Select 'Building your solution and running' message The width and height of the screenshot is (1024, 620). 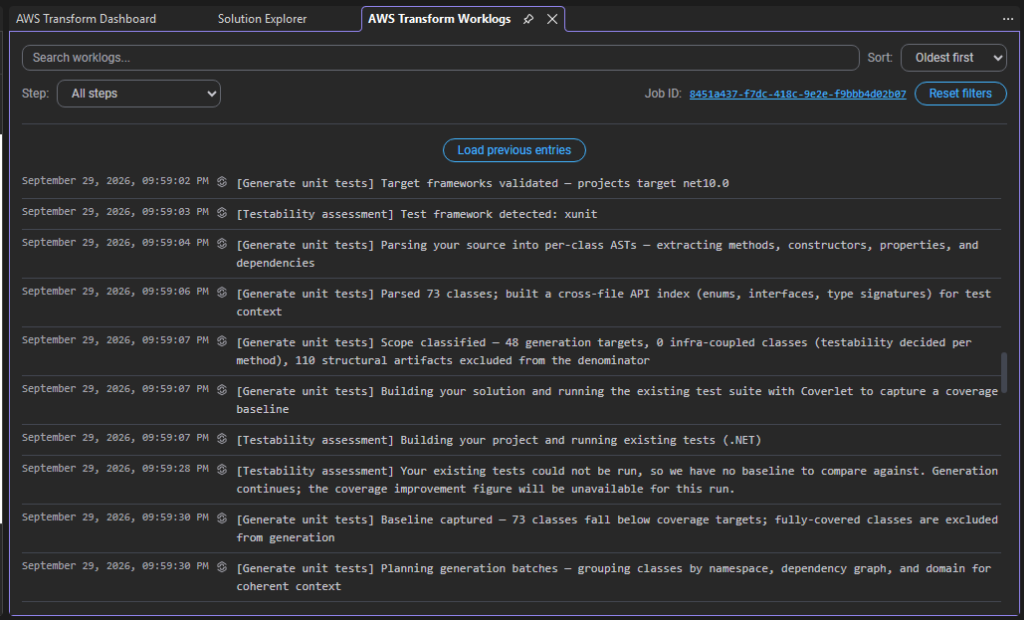[617, 400]
